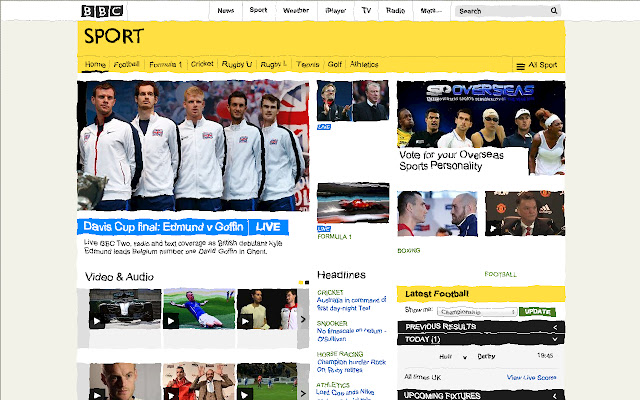Click the FORMULA 1 category label
The image size is (640, 400).
tap(334, 237)
